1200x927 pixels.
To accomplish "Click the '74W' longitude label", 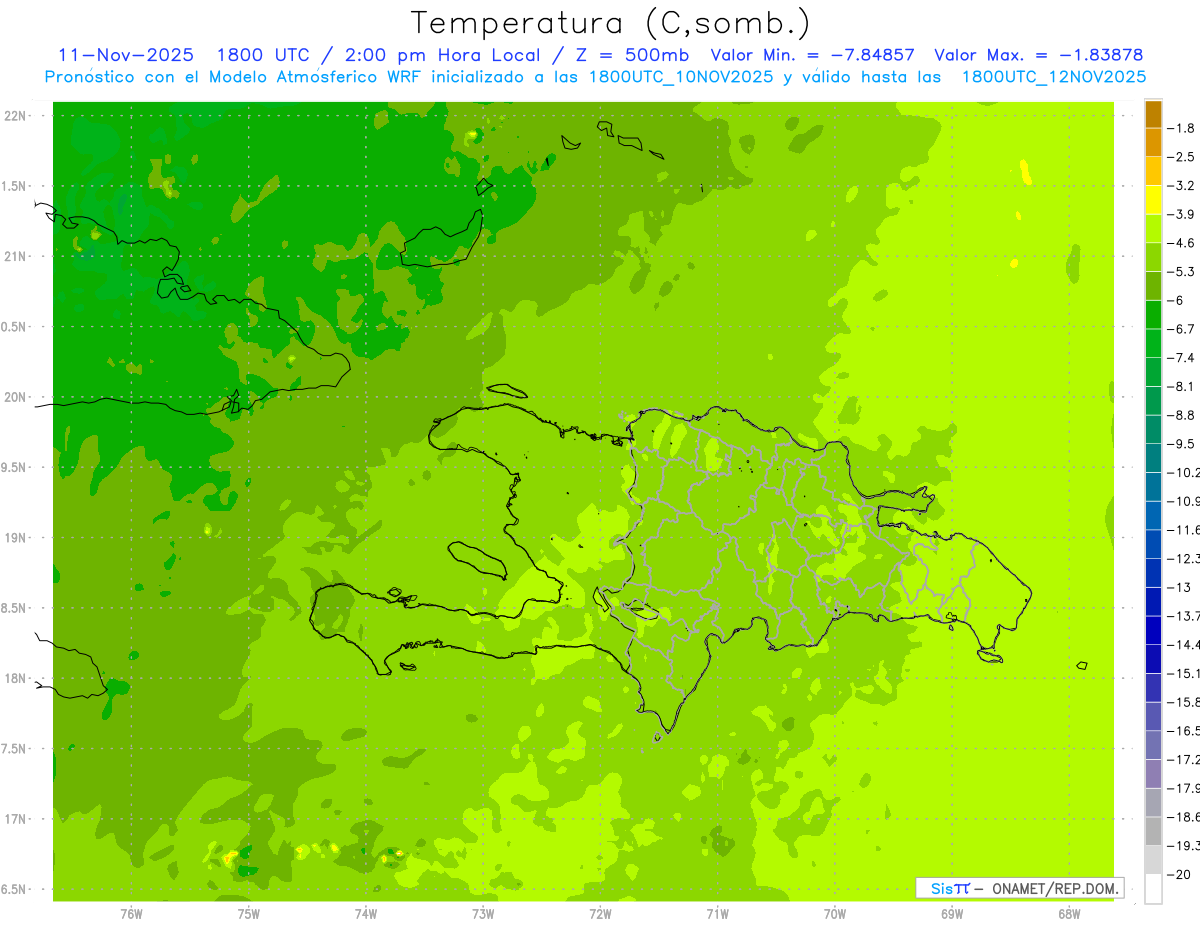I will [x=365, y=913].
